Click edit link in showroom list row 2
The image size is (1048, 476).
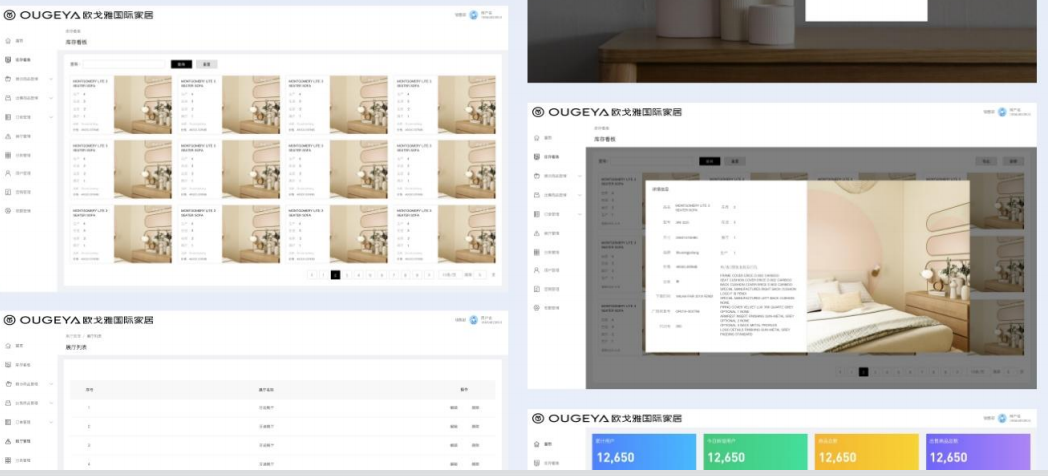(454, 426)
